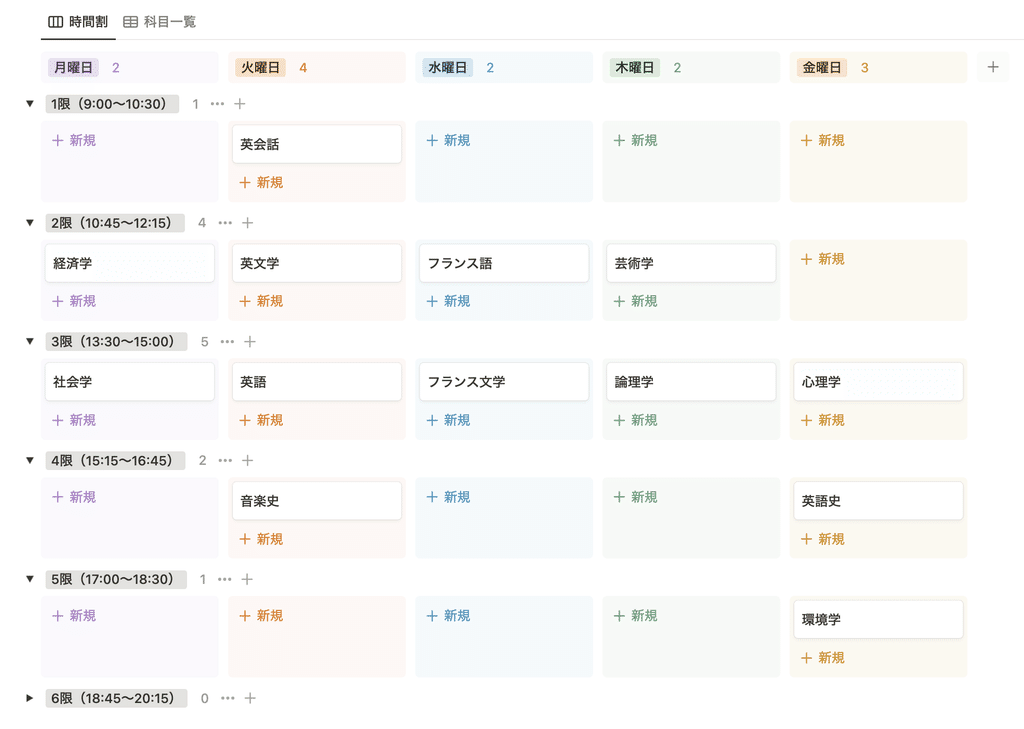Open the 論理学 card

(x=691, y=382)
